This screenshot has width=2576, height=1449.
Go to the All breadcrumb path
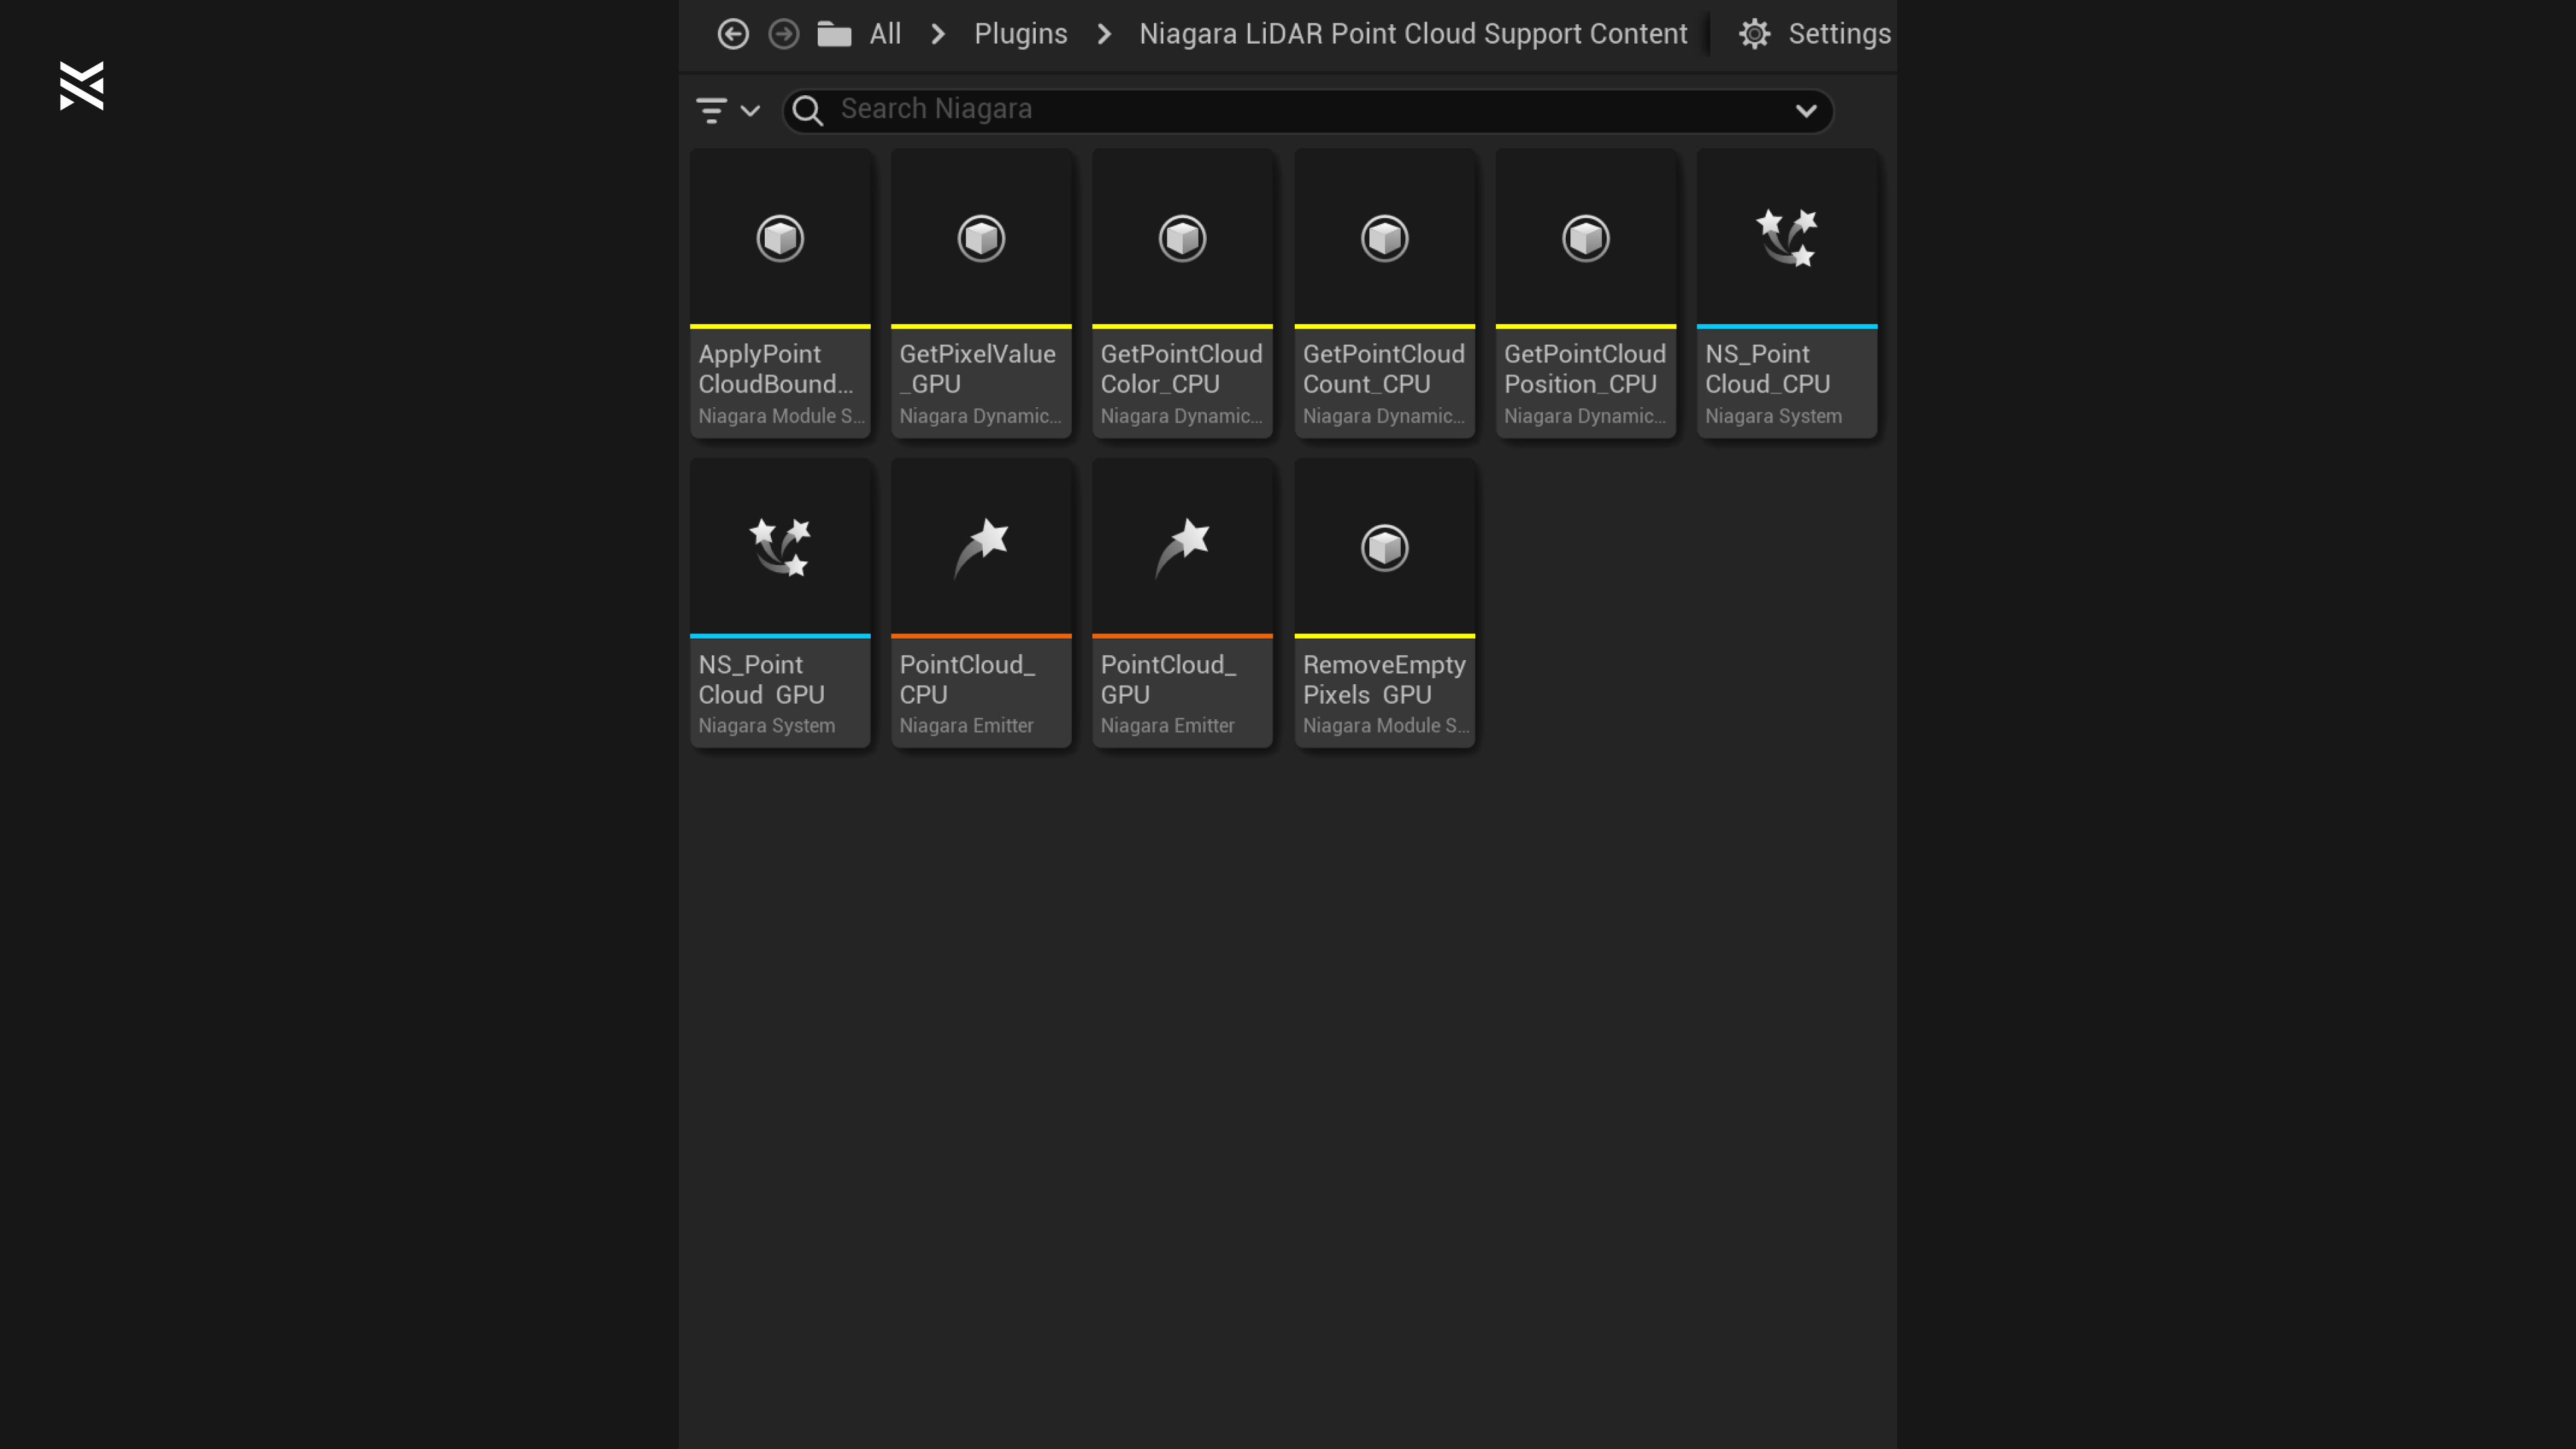pos(885,34)
